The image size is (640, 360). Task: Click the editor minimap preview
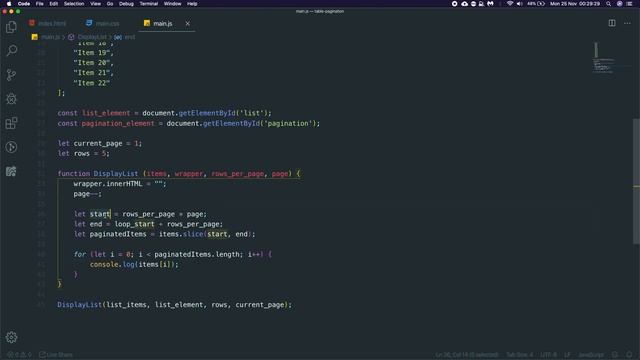click(x=604, y=58)
